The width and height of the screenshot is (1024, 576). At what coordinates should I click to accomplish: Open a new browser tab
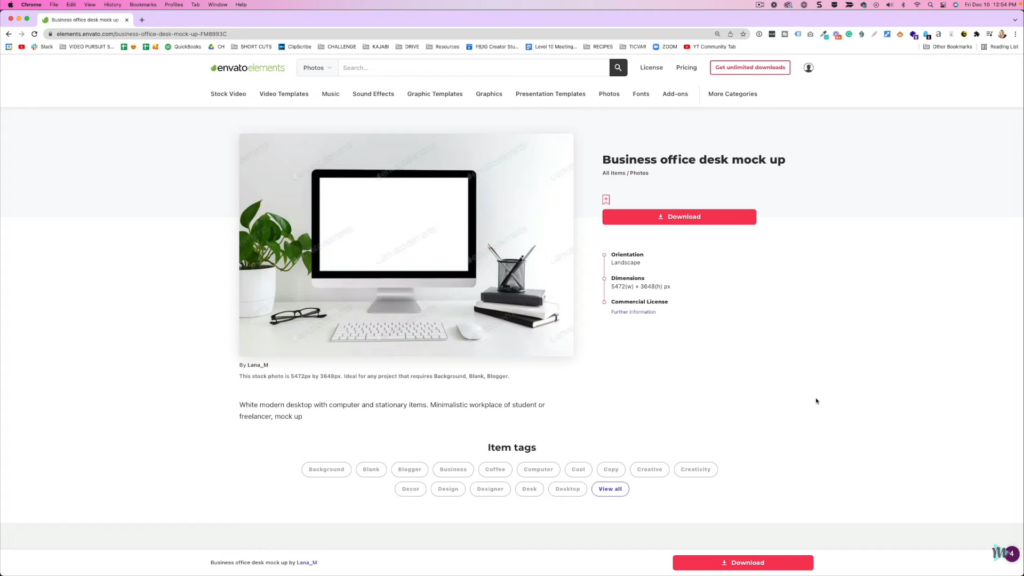point(142,20)
